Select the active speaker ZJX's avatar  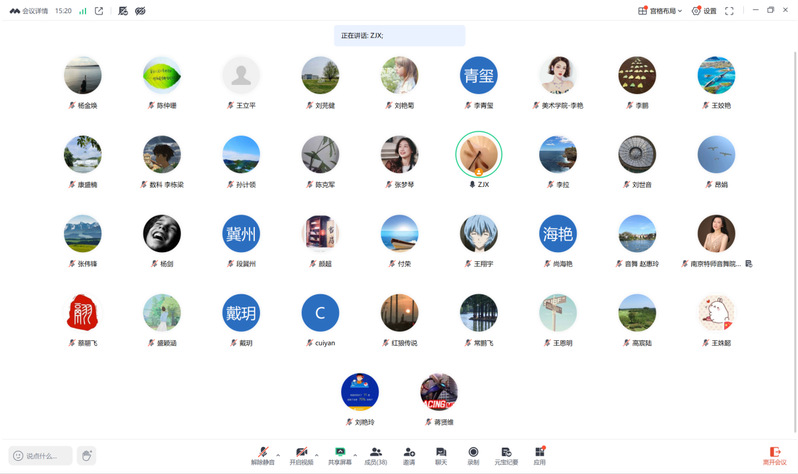[478, 155]
